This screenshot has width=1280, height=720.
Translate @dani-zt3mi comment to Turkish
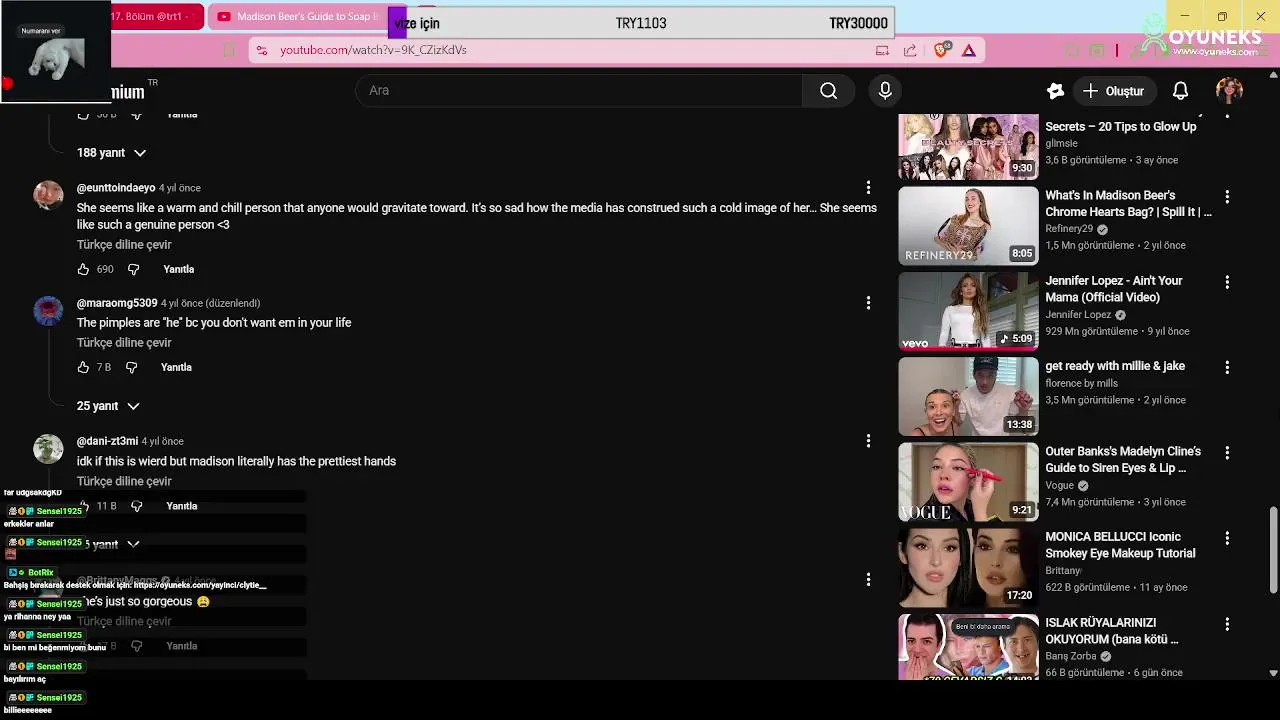(x=124, y=481)
